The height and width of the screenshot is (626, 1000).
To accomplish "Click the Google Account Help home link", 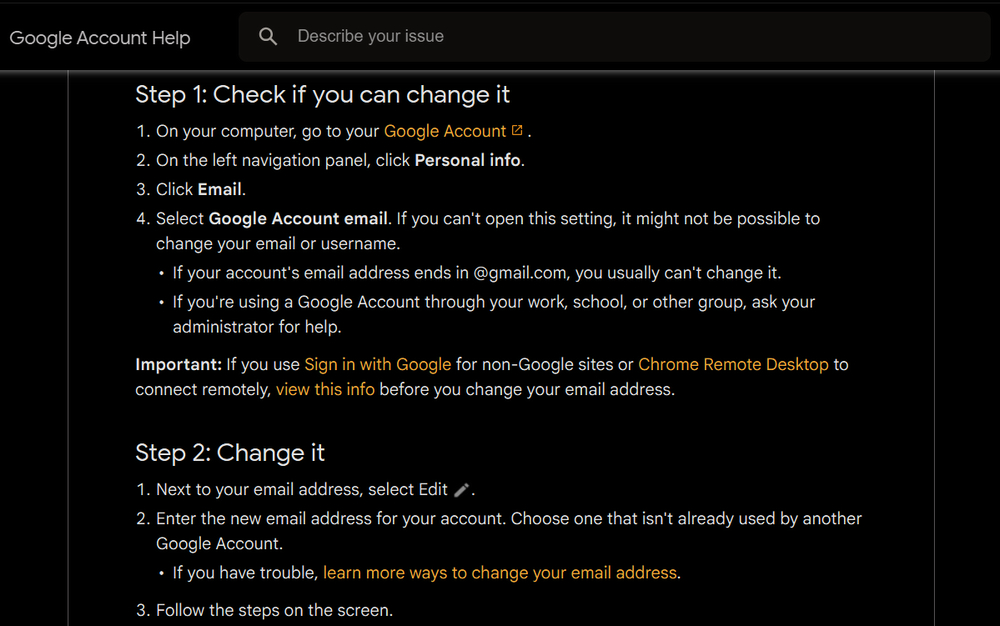I will pyautogui.click(x=100, y=37).
